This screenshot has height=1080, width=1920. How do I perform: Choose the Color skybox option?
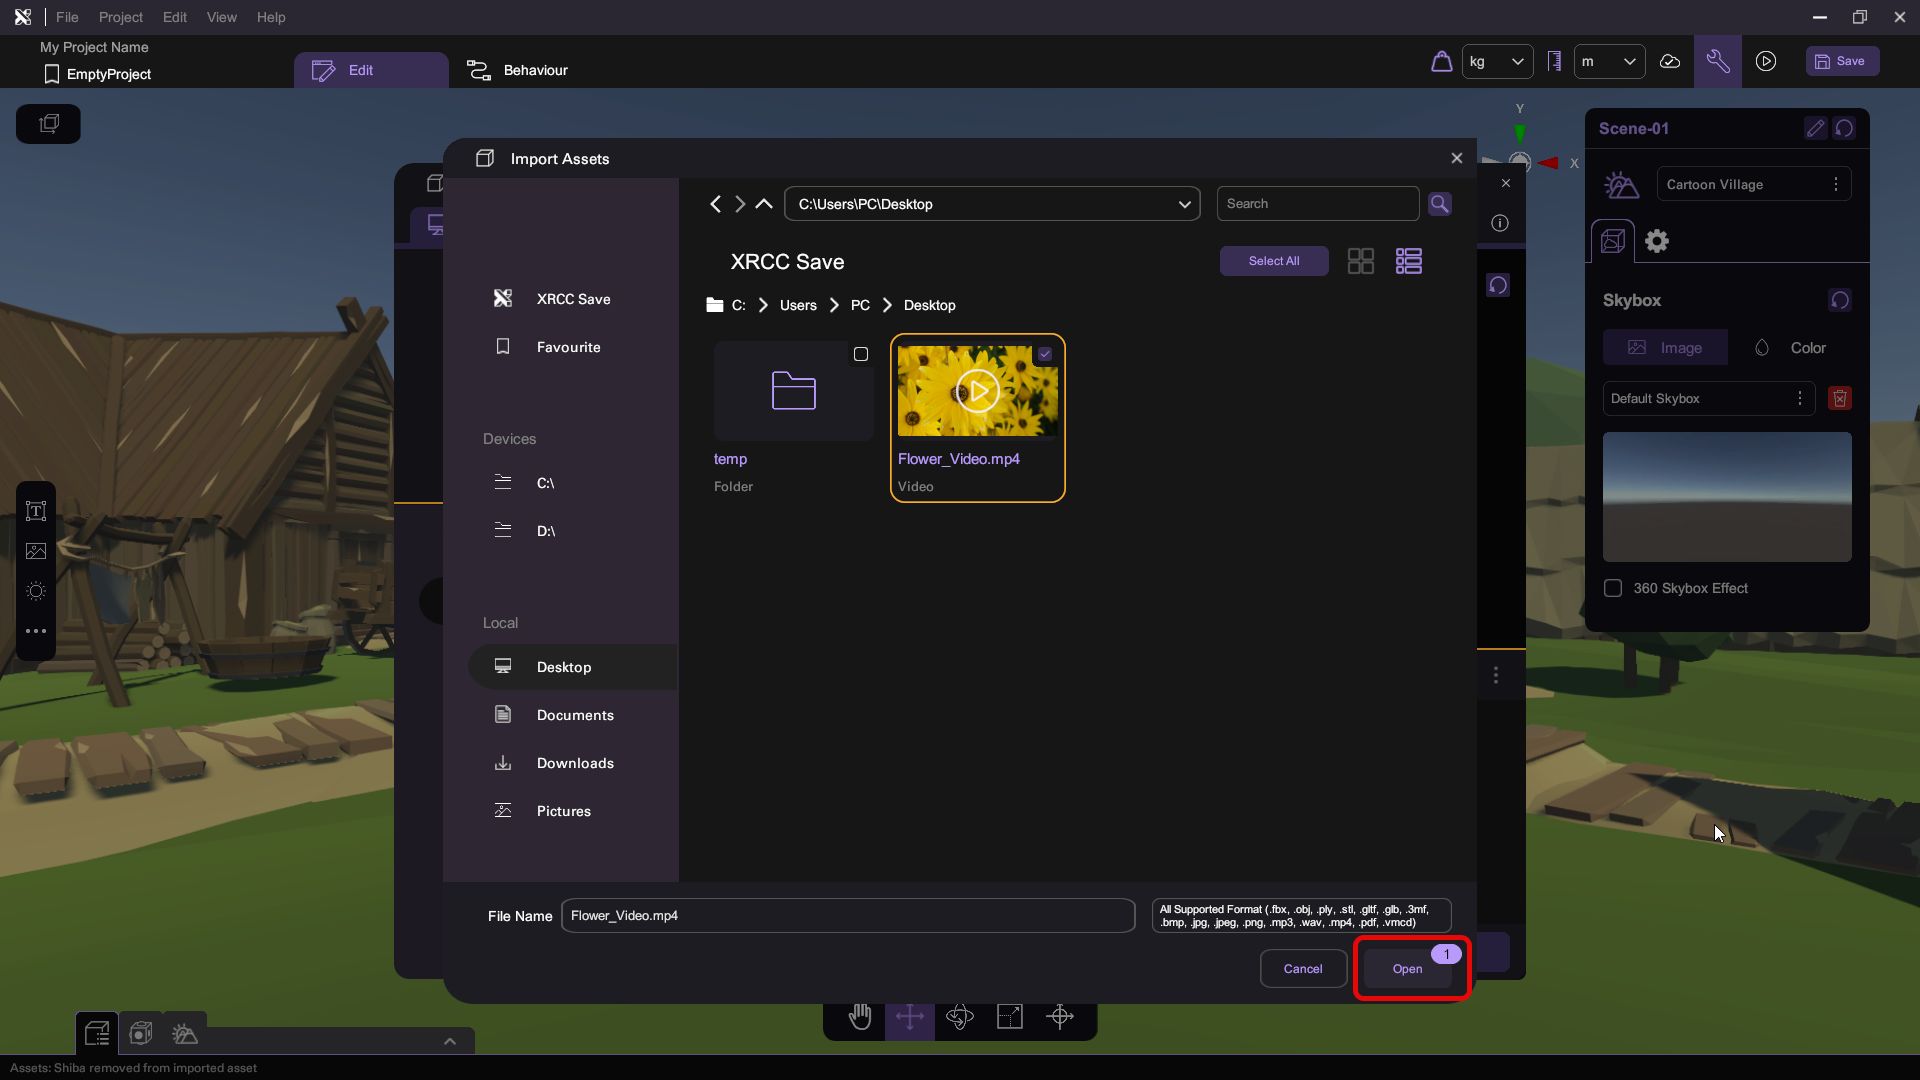point(1790,348)
